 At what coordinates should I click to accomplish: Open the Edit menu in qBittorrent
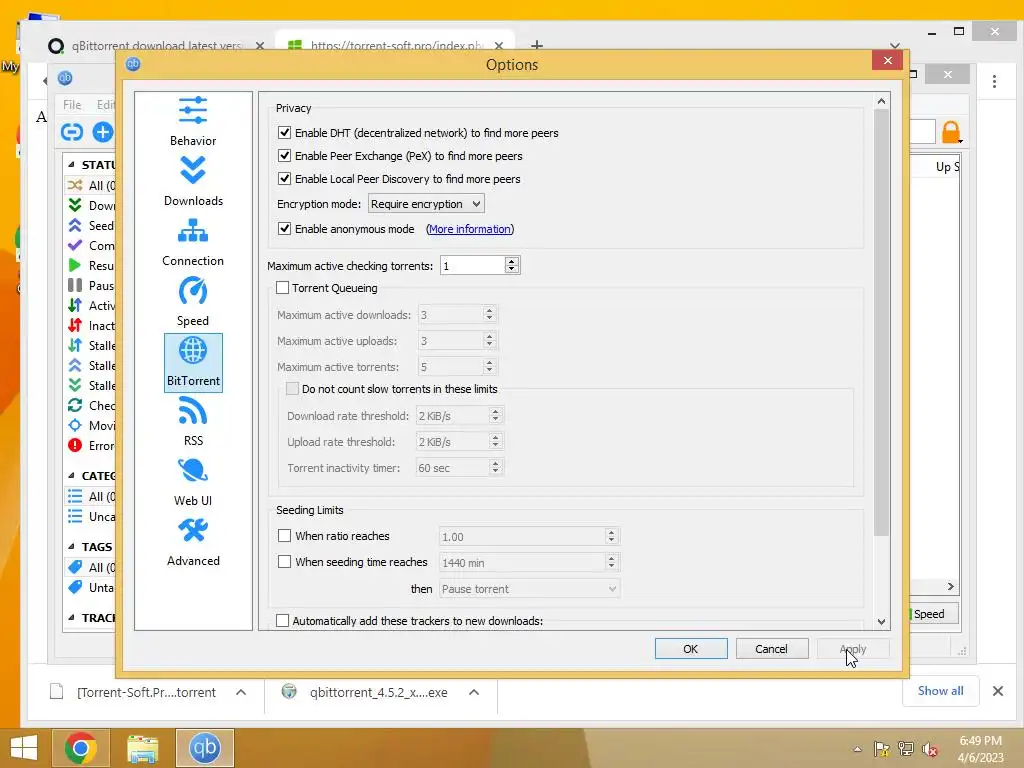click(106, 104)
